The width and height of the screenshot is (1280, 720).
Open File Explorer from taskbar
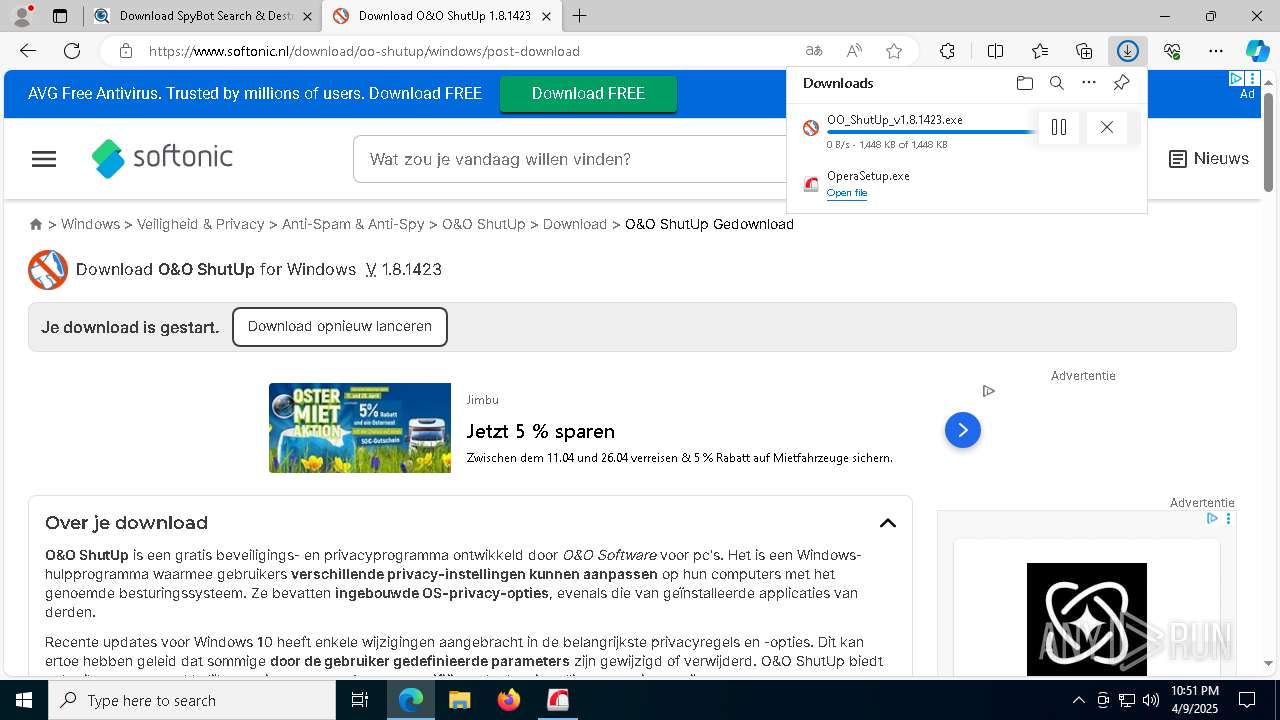[459, 700]
